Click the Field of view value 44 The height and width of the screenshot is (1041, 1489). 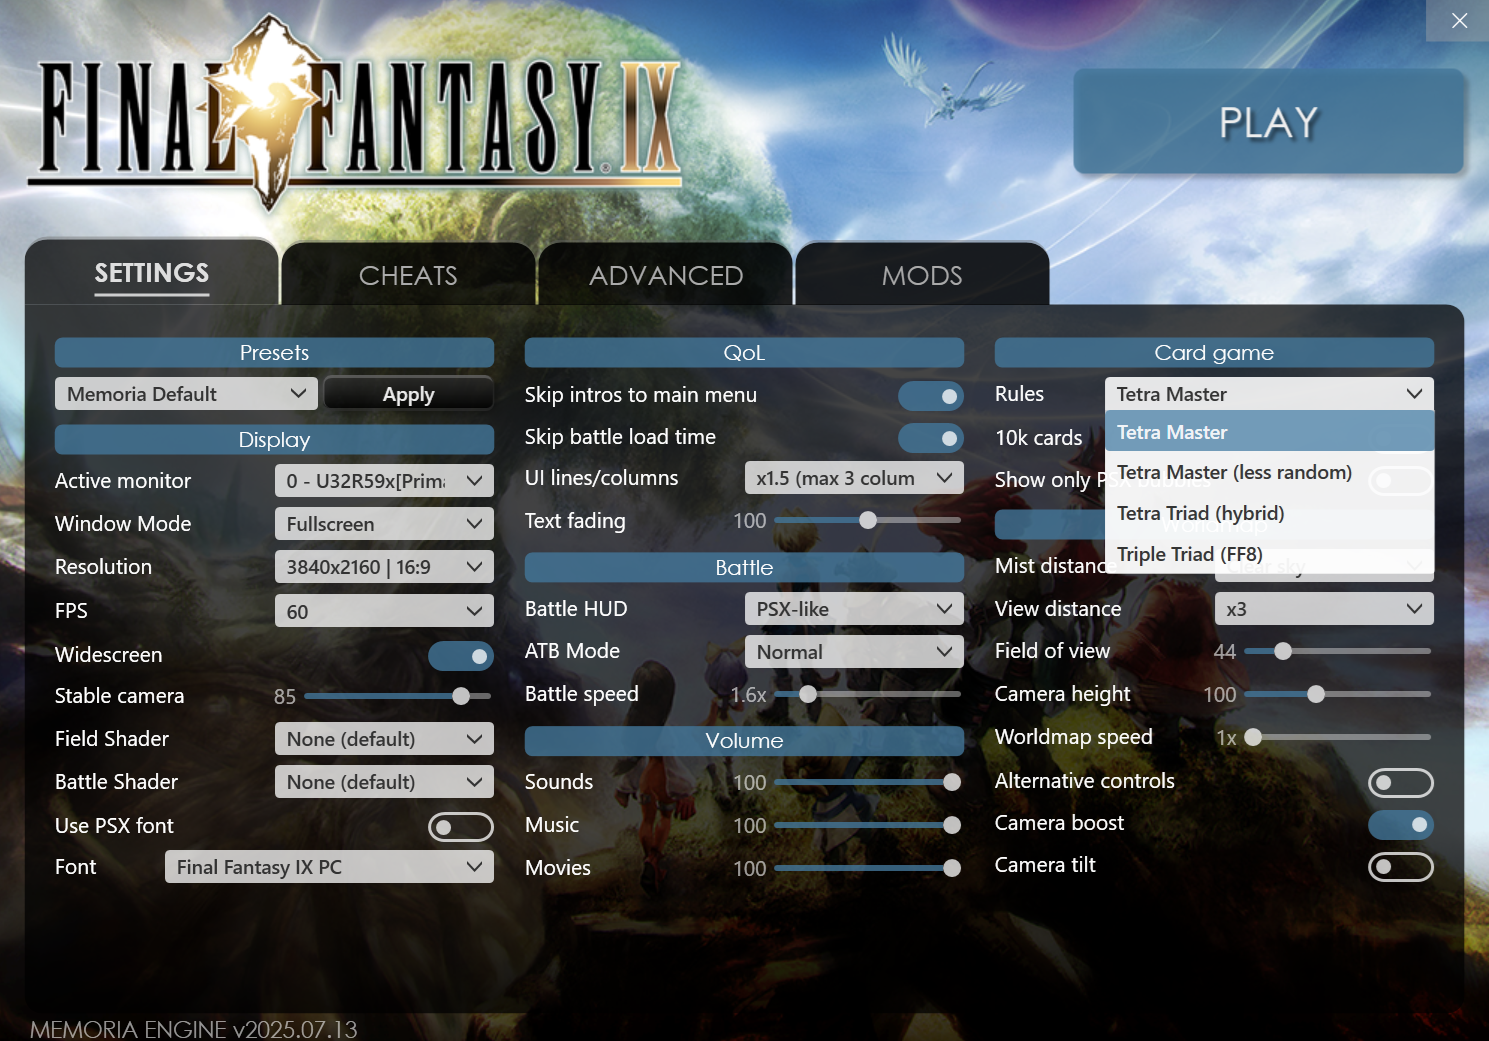[1225, 652]
